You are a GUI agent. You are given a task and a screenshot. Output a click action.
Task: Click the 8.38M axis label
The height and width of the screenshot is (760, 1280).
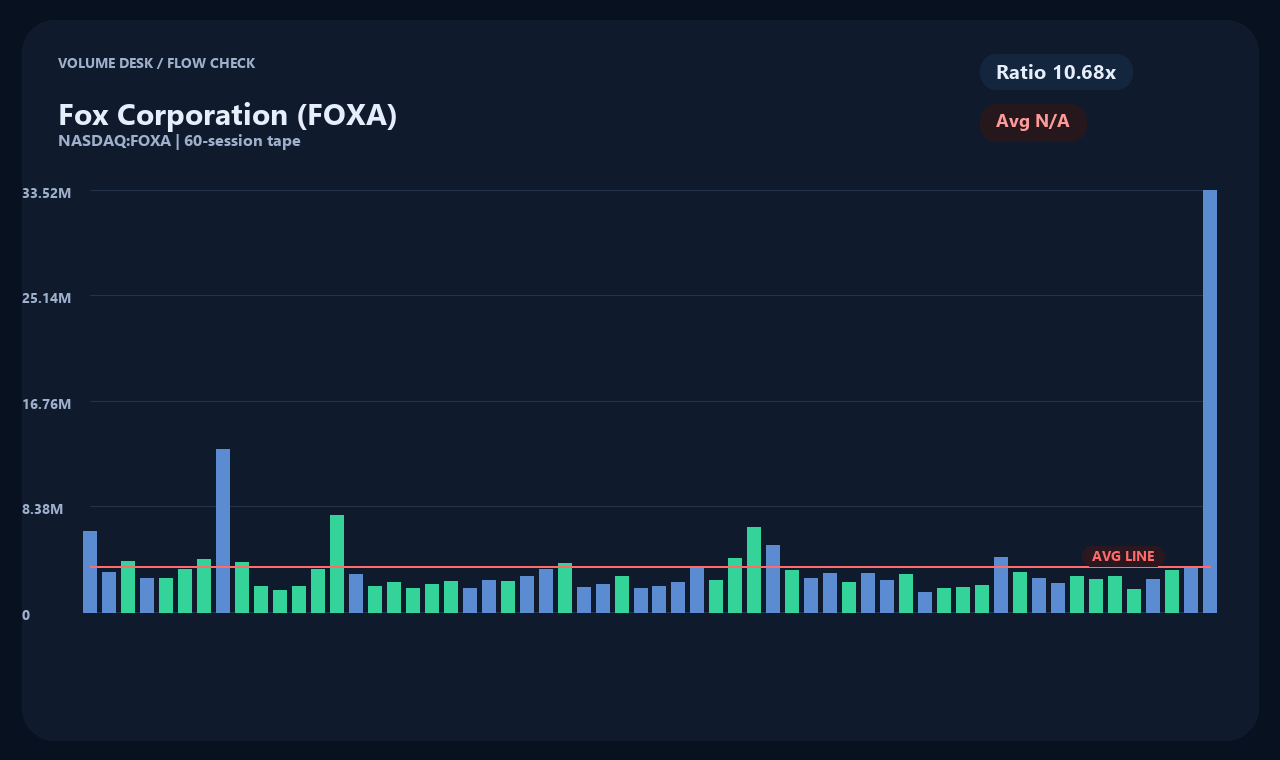point(43,509)
